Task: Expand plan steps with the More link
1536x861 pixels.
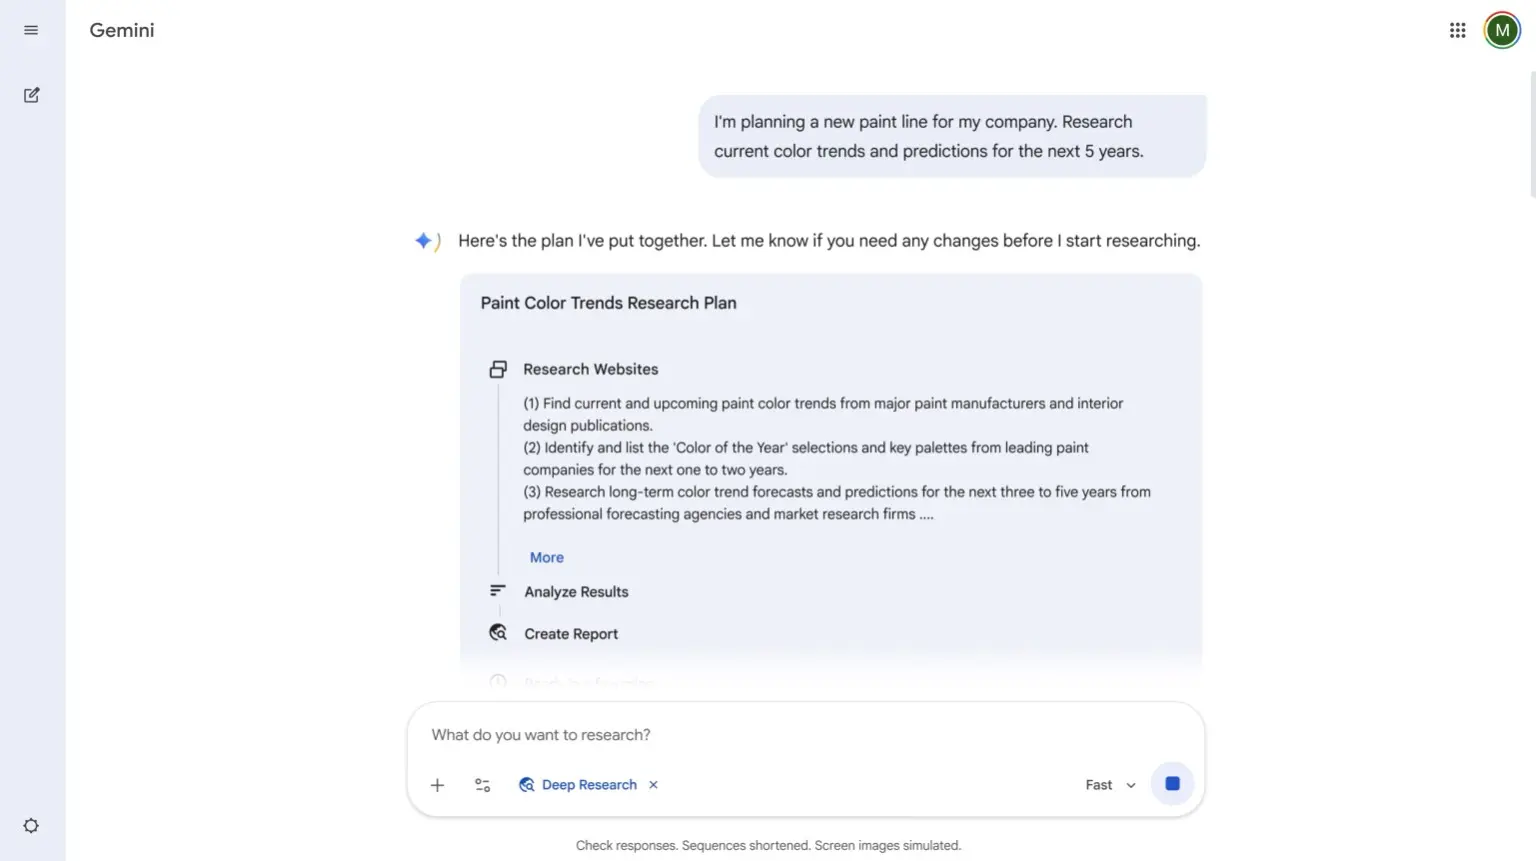Action: [546, 557]
